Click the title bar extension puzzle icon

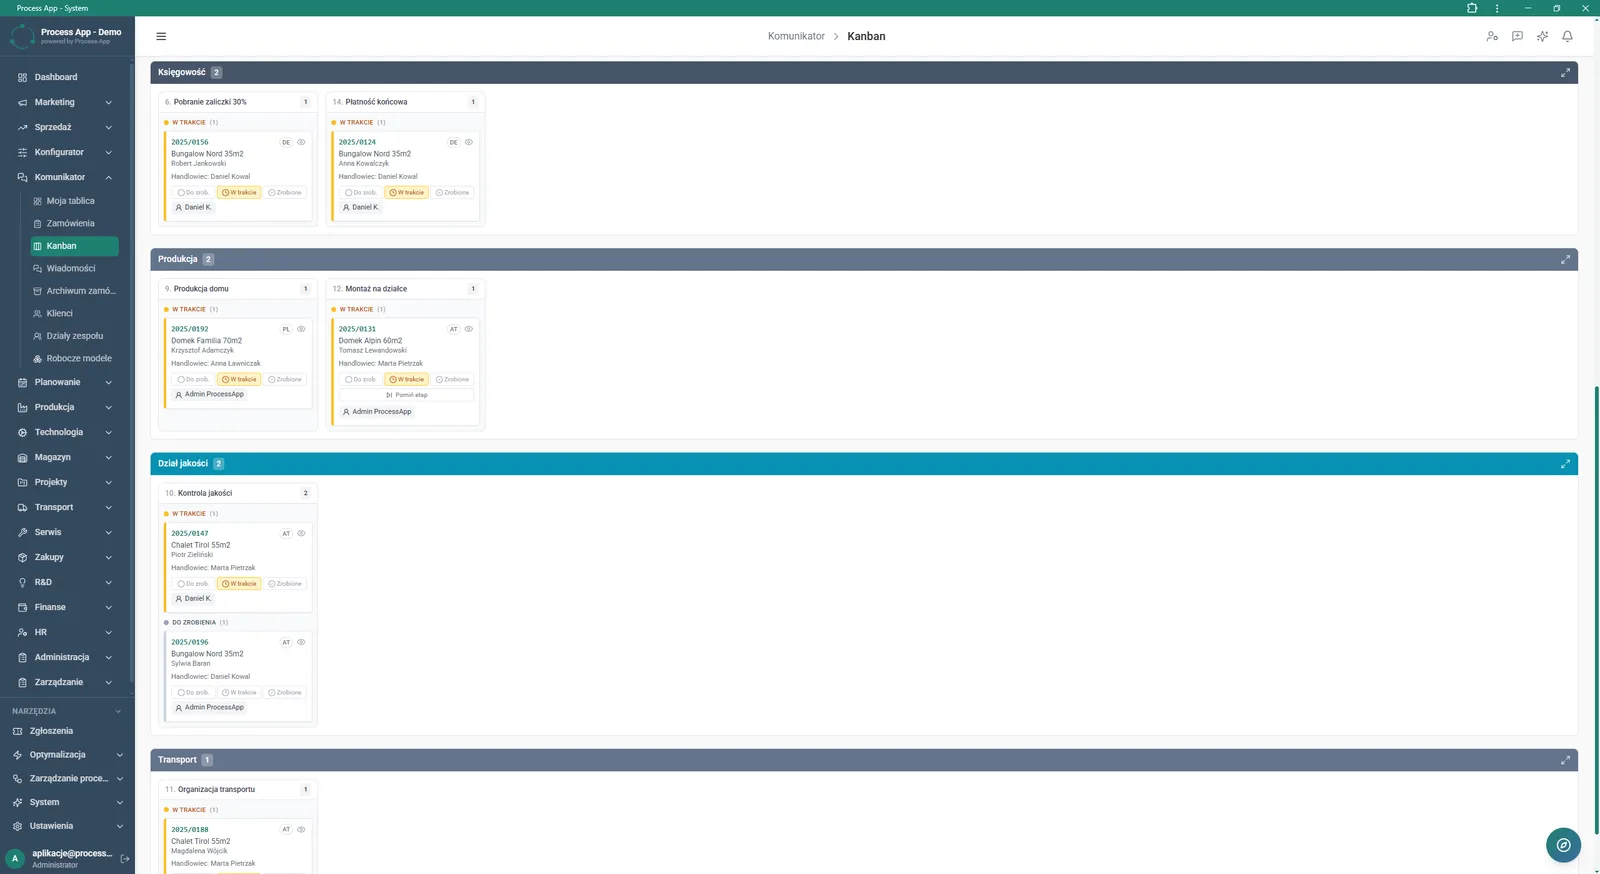(1472, 8)
